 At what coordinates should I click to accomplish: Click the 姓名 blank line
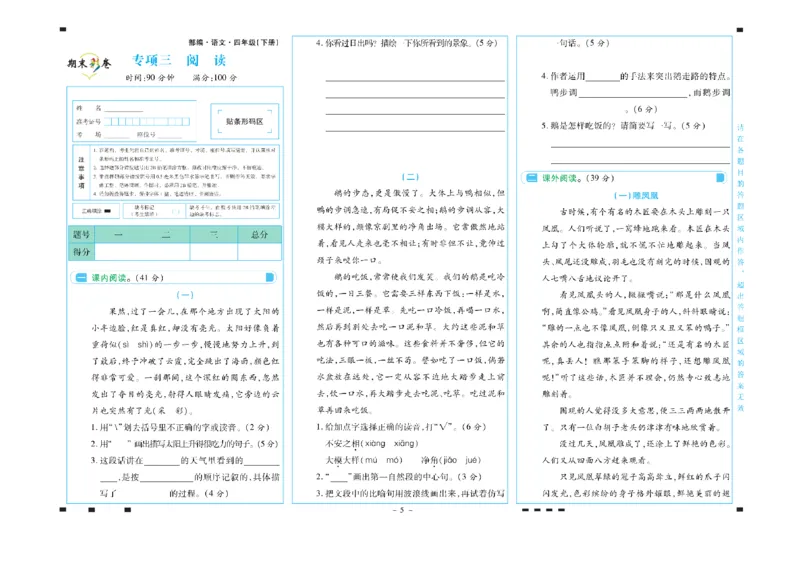pyautogui.click(x=124, y=109)
